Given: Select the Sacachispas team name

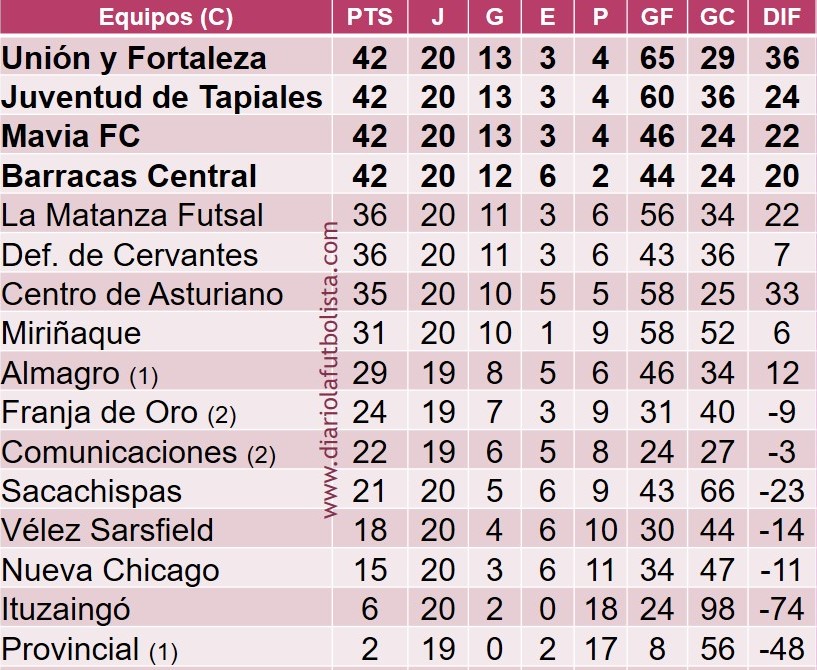Looking at the screenshot, I should [92, 492].
